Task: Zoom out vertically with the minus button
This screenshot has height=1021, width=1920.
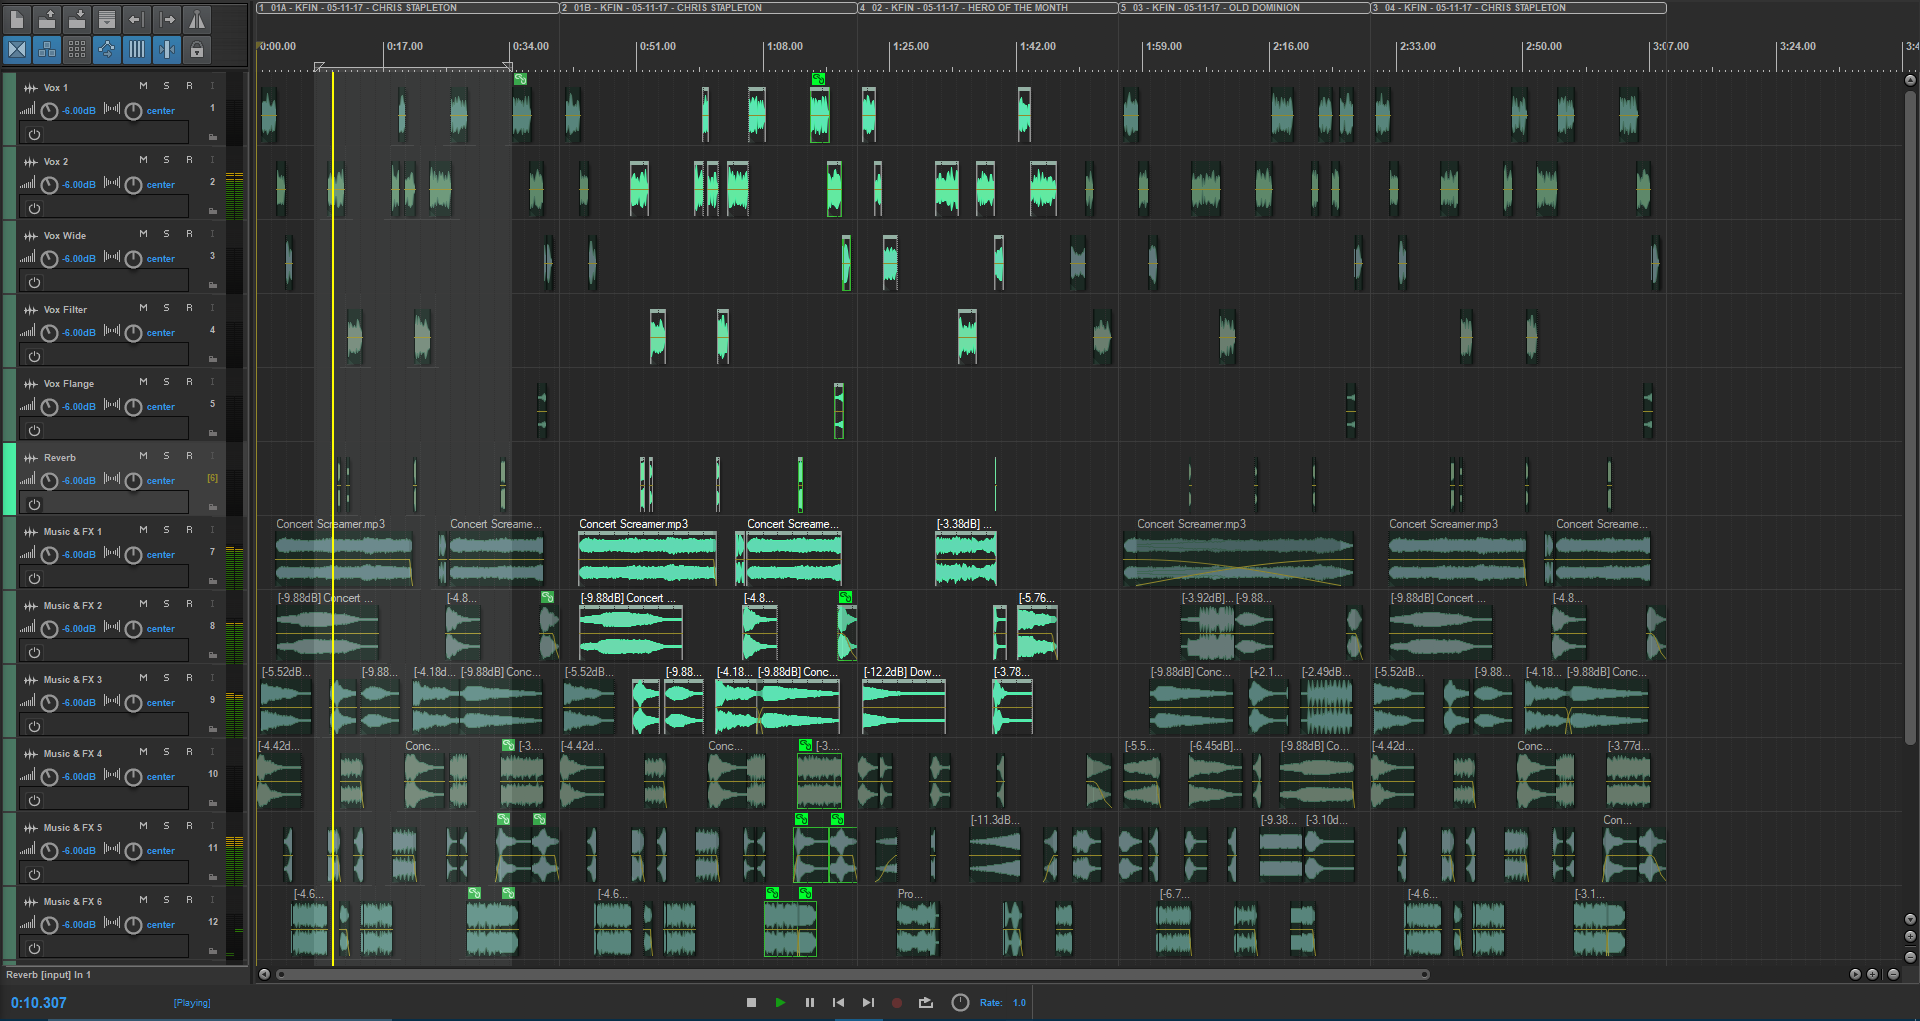Action: pyautogui.click(x=1910, y=956)
